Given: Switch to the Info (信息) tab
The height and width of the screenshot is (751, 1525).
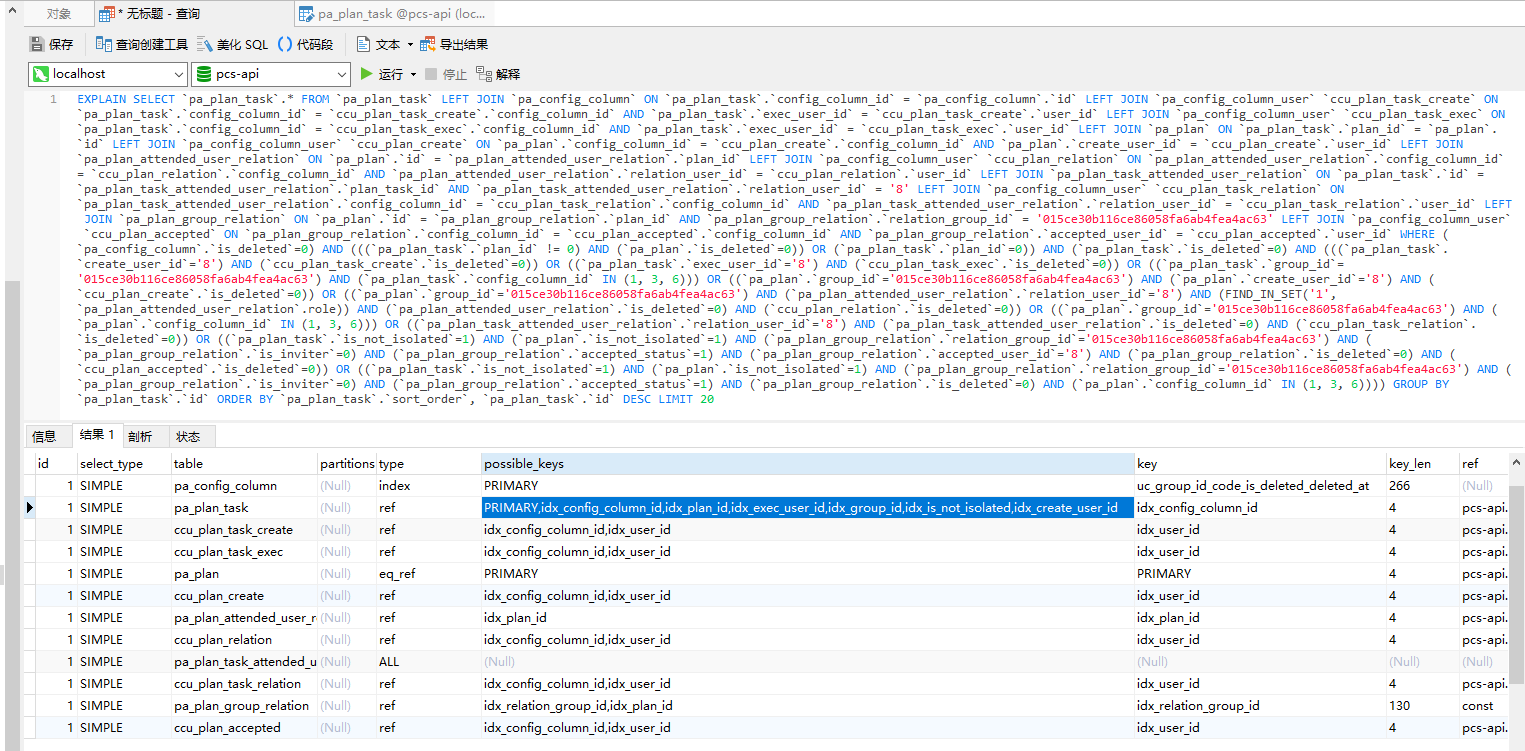Looking at the screenshot, I should click(x=44, y=436).
